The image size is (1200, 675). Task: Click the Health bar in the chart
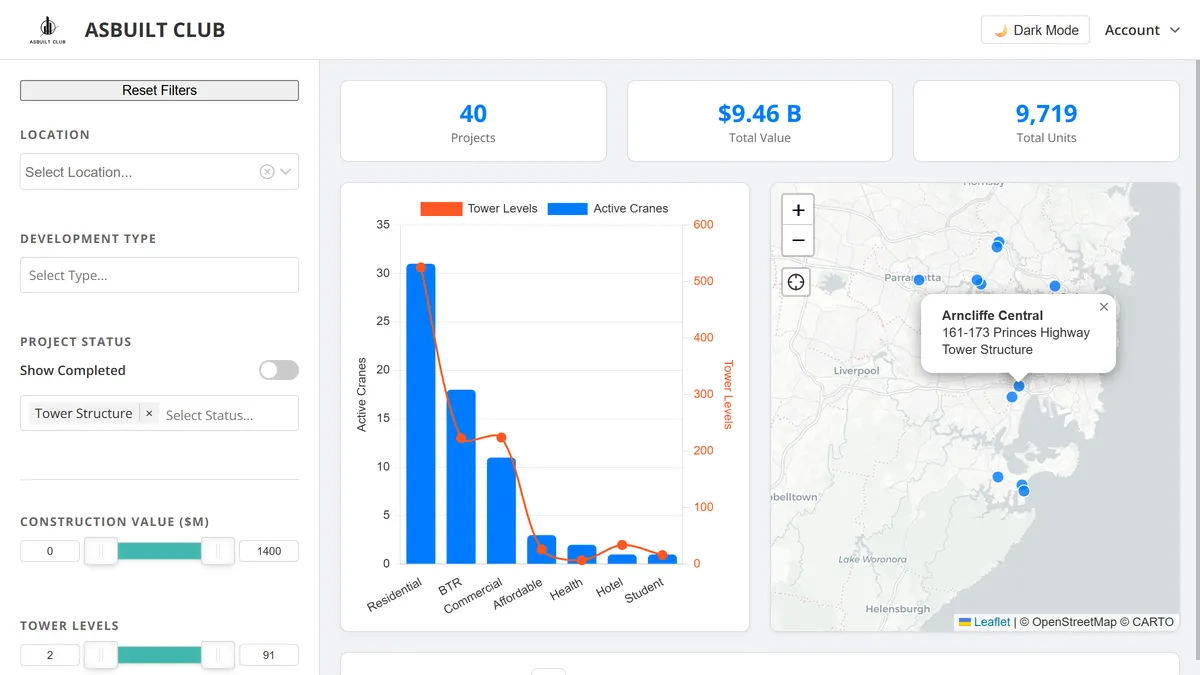582,554
